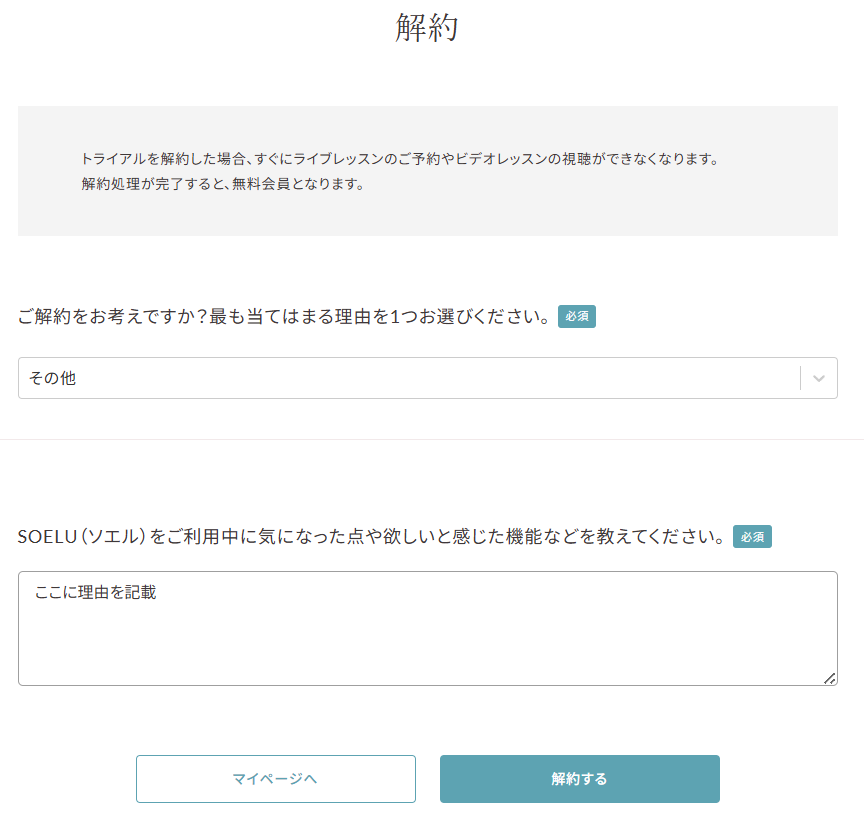Click the 必須 badge beside the SOELU feedback question
Screen dimensions: 864x834
(752, 537)
